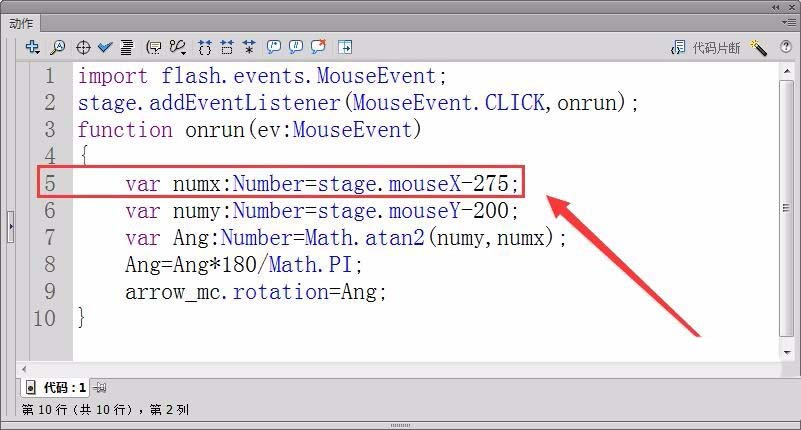This screenshot has width=801, height=430.
Task: Click 'CLICK' constant in line 2
Action: pyautogui.click(x=514, y=103)
